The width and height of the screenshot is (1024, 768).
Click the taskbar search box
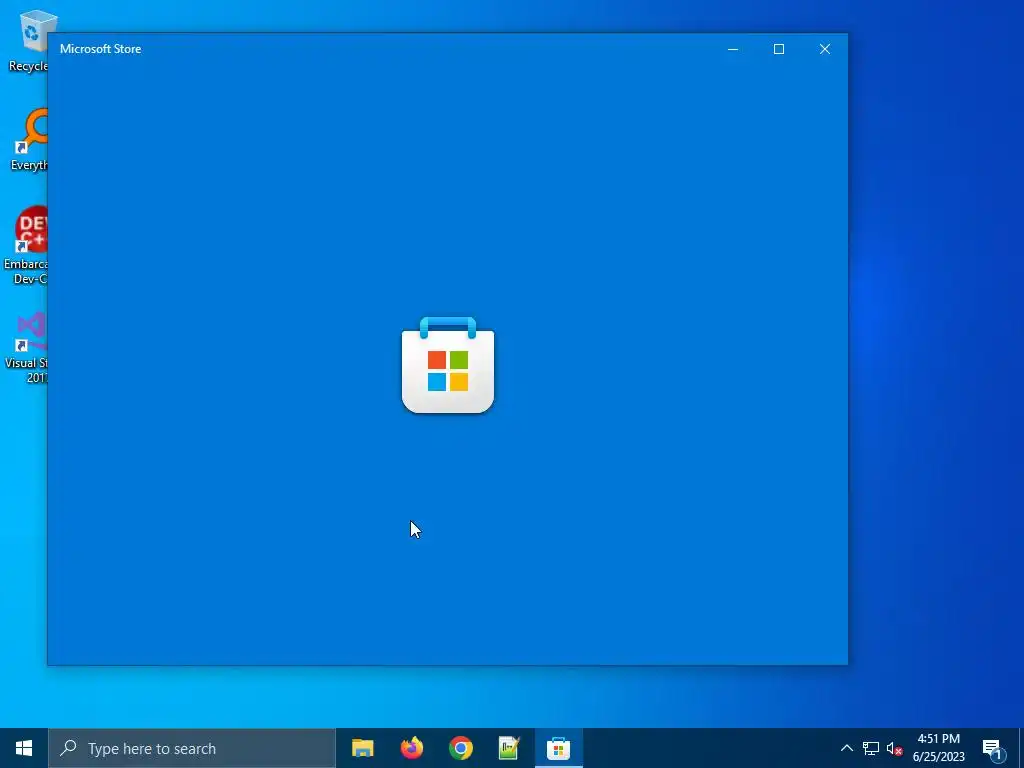192,748
